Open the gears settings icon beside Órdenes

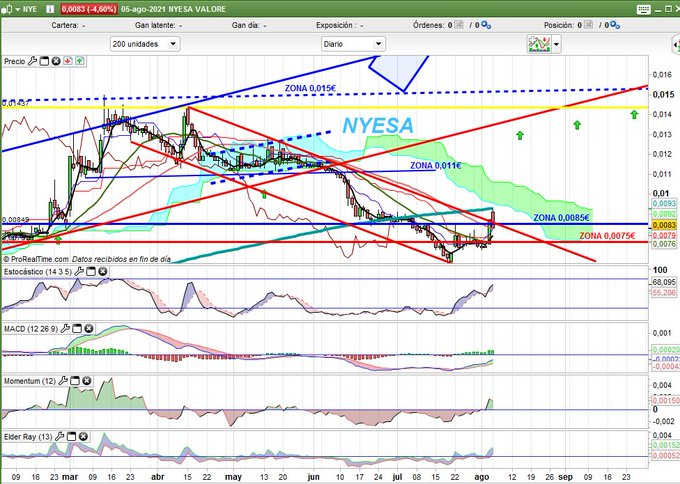click(486, 25)
